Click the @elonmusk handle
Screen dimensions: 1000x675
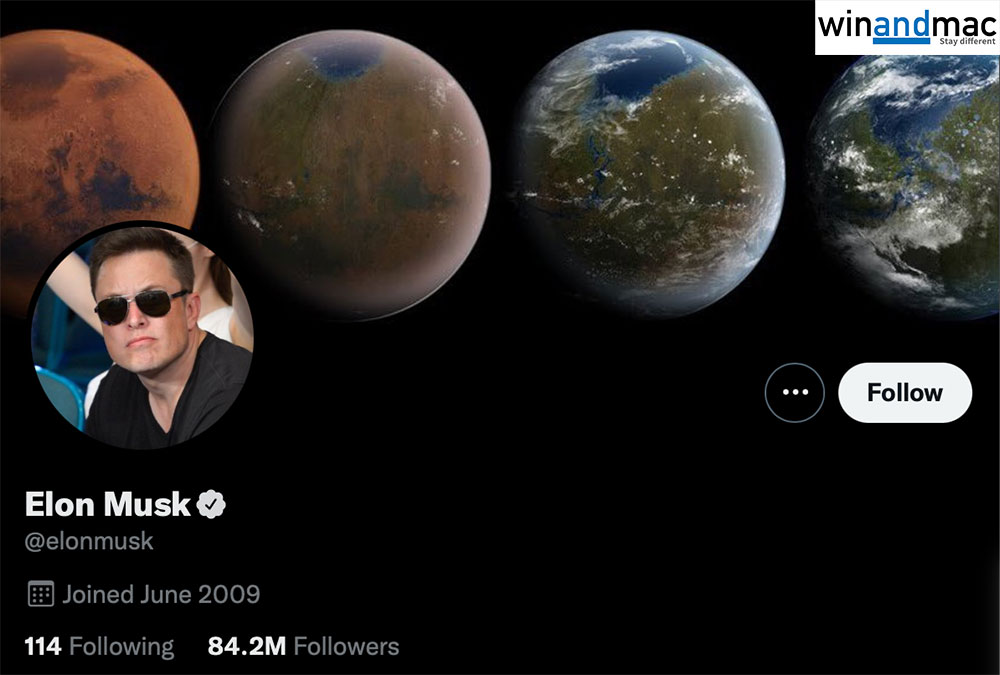89,541
